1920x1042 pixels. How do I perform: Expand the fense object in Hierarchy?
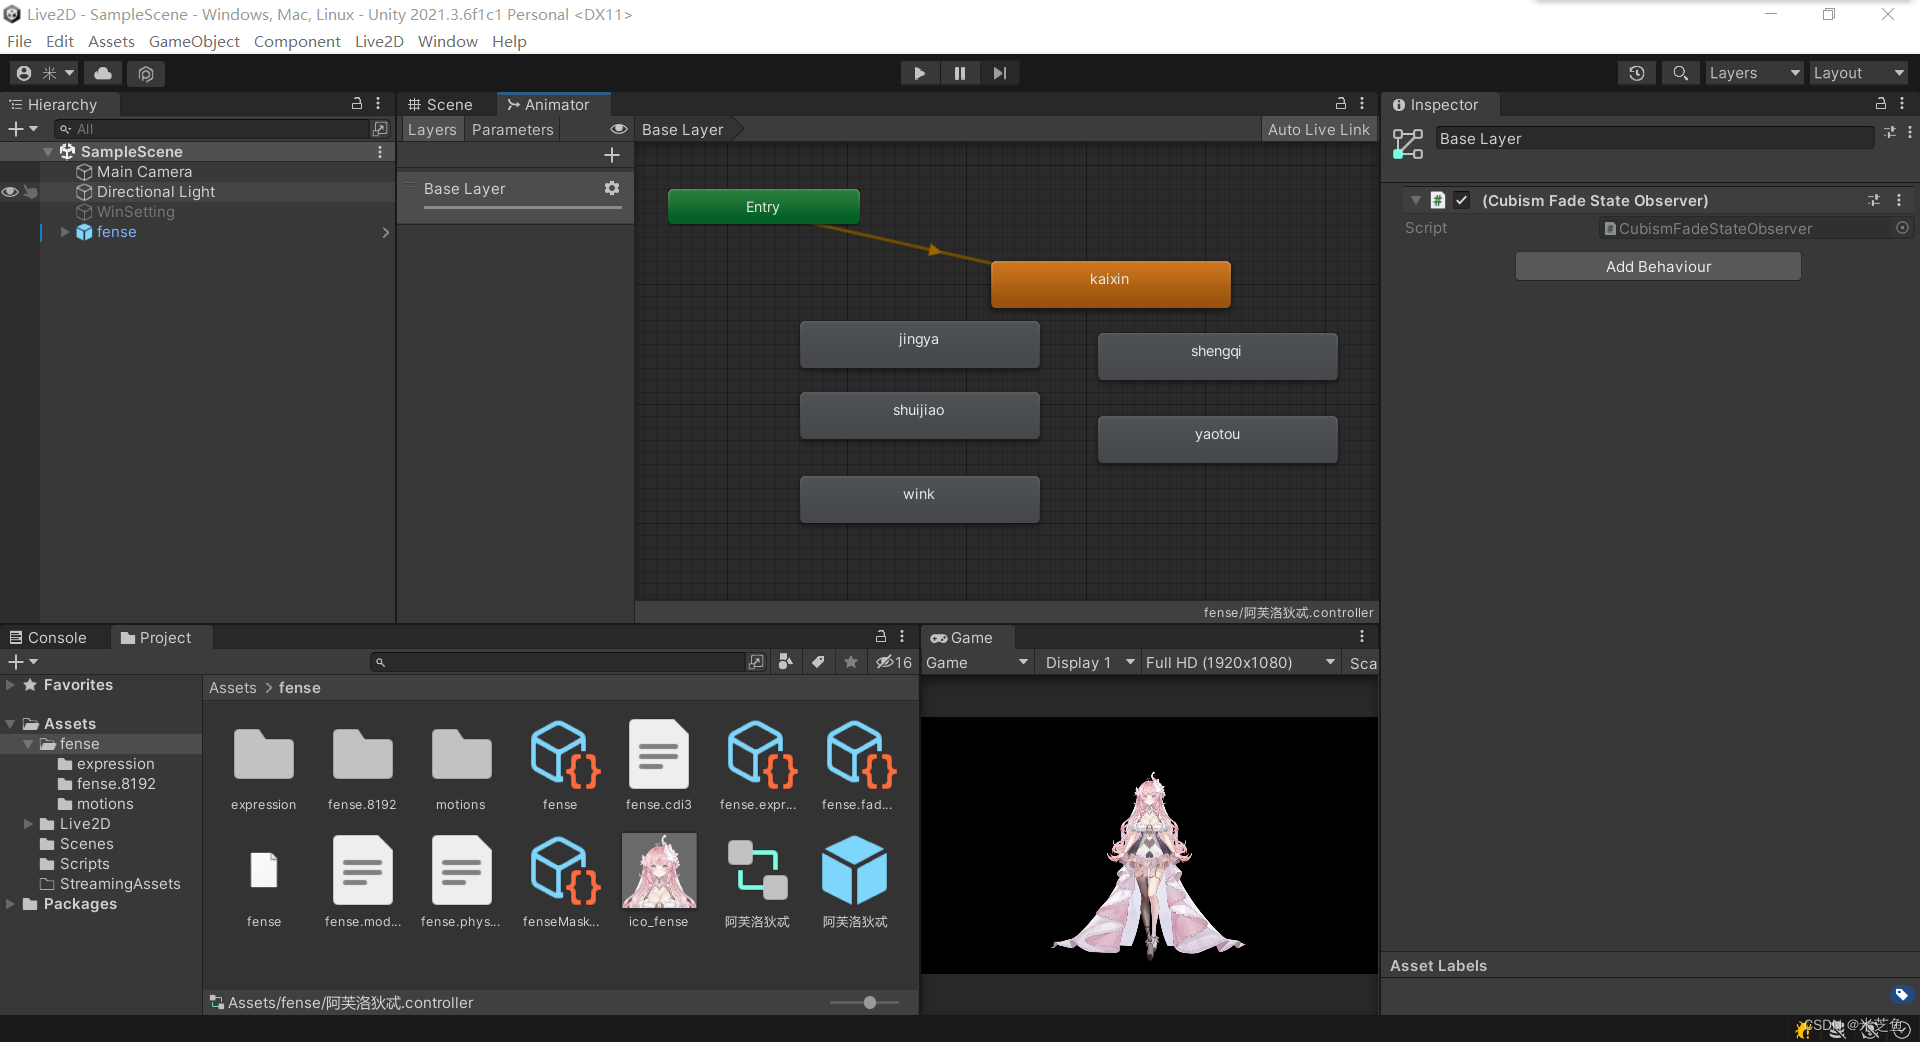pyautogui.click(x=65, y=232)
